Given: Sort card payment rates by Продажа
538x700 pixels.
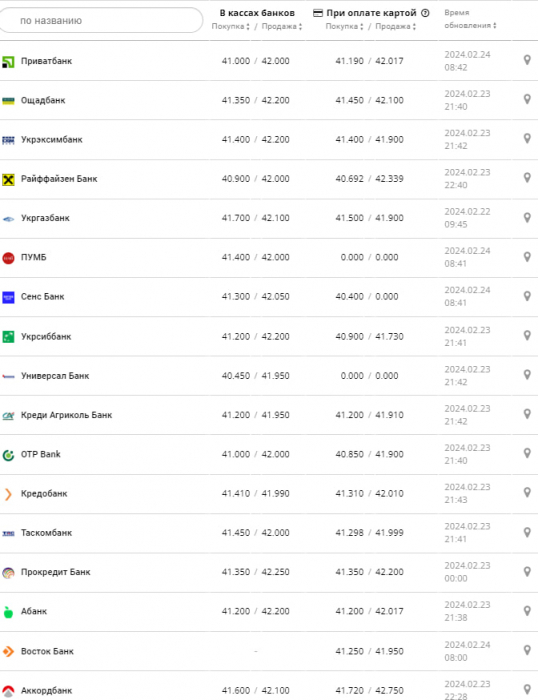Looking at the screenshot, I should click(396, 26).
